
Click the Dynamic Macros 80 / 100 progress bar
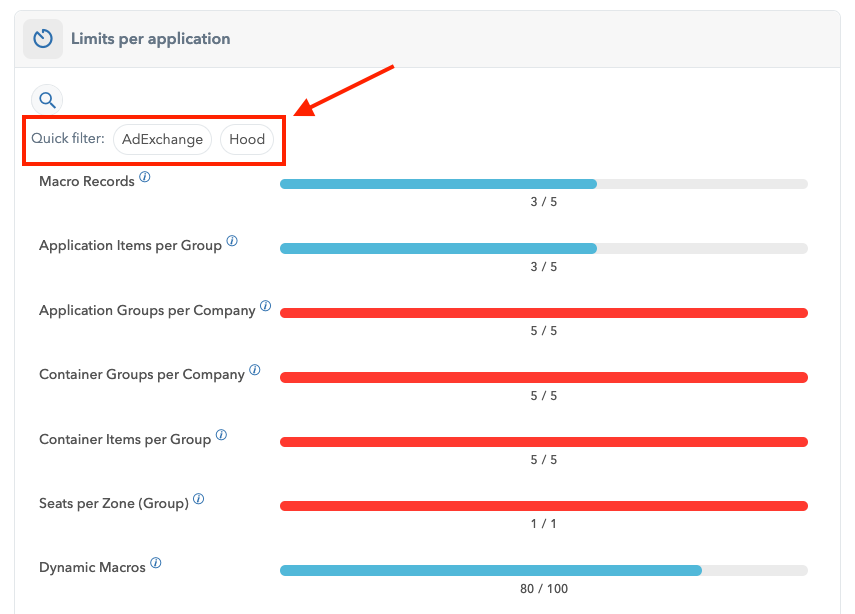coord(543,570)
